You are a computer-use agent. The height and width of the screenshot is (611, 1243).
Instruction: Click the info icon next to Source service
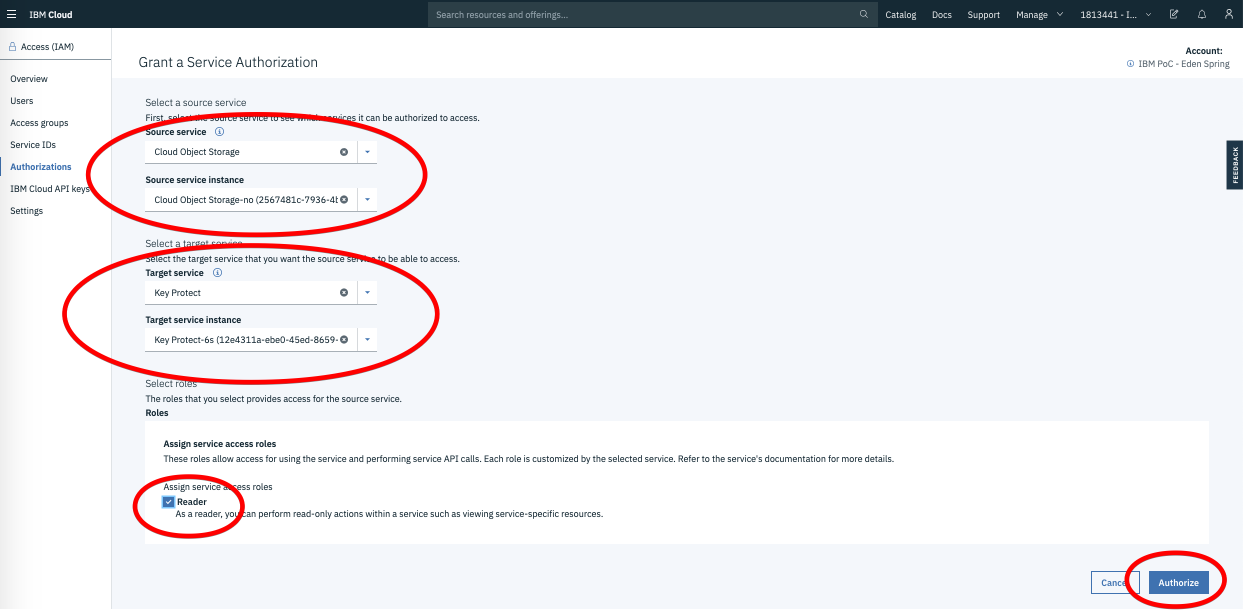point(220,132)
